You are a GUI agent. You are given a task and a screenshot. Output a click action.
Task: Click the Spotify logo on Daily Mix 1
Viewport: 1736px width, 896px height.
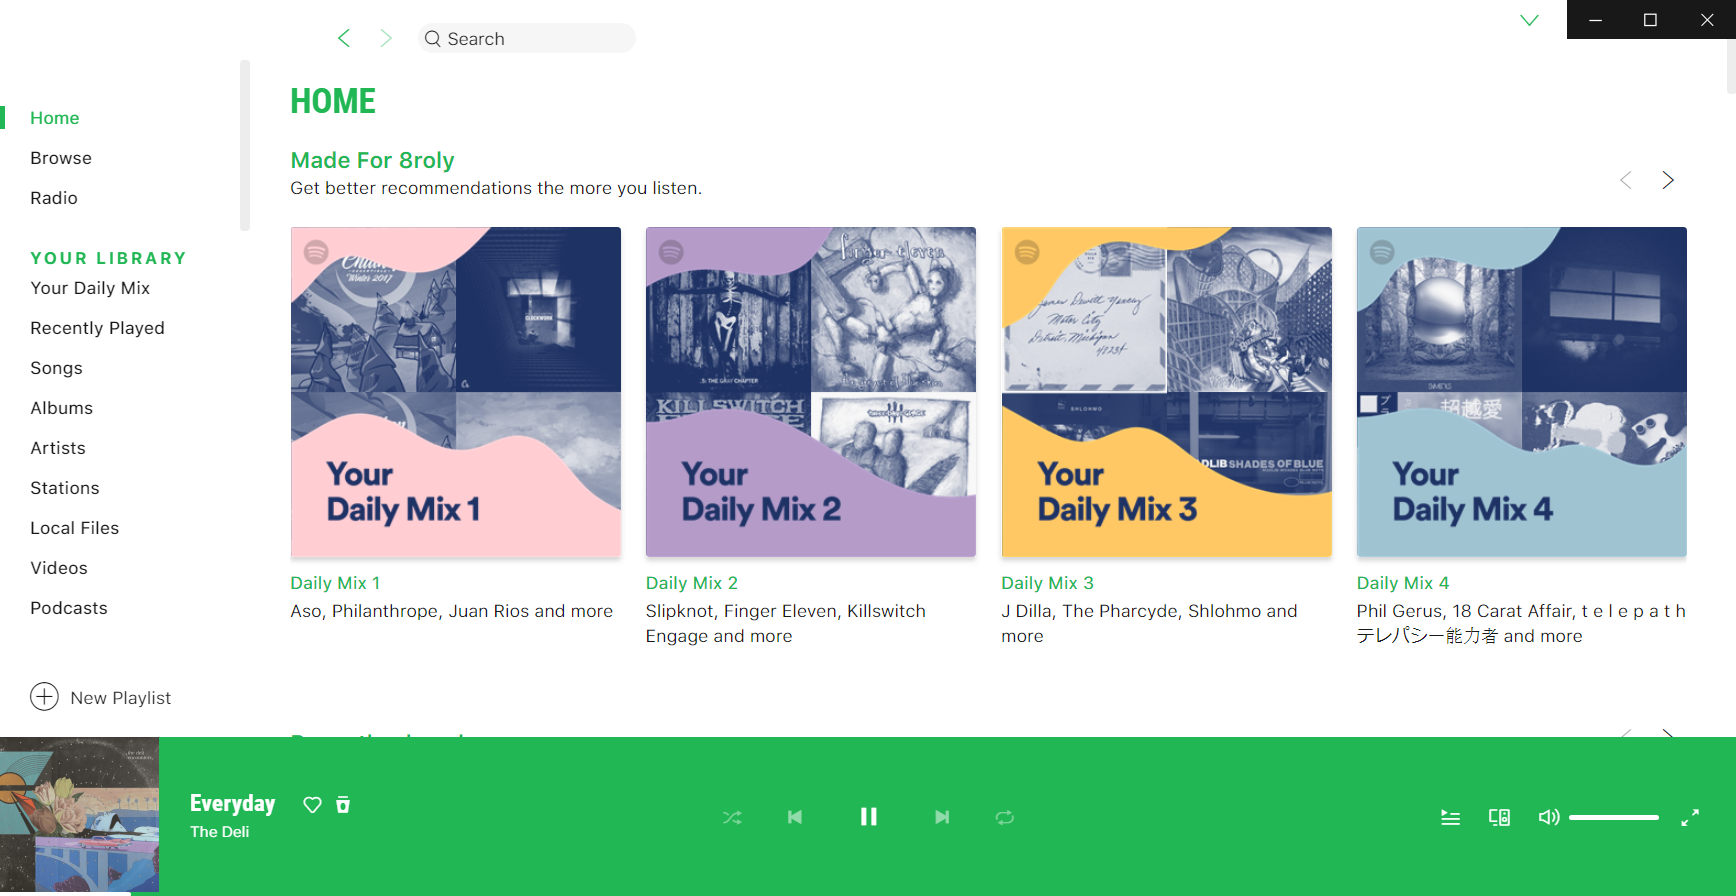pos(316,252)
